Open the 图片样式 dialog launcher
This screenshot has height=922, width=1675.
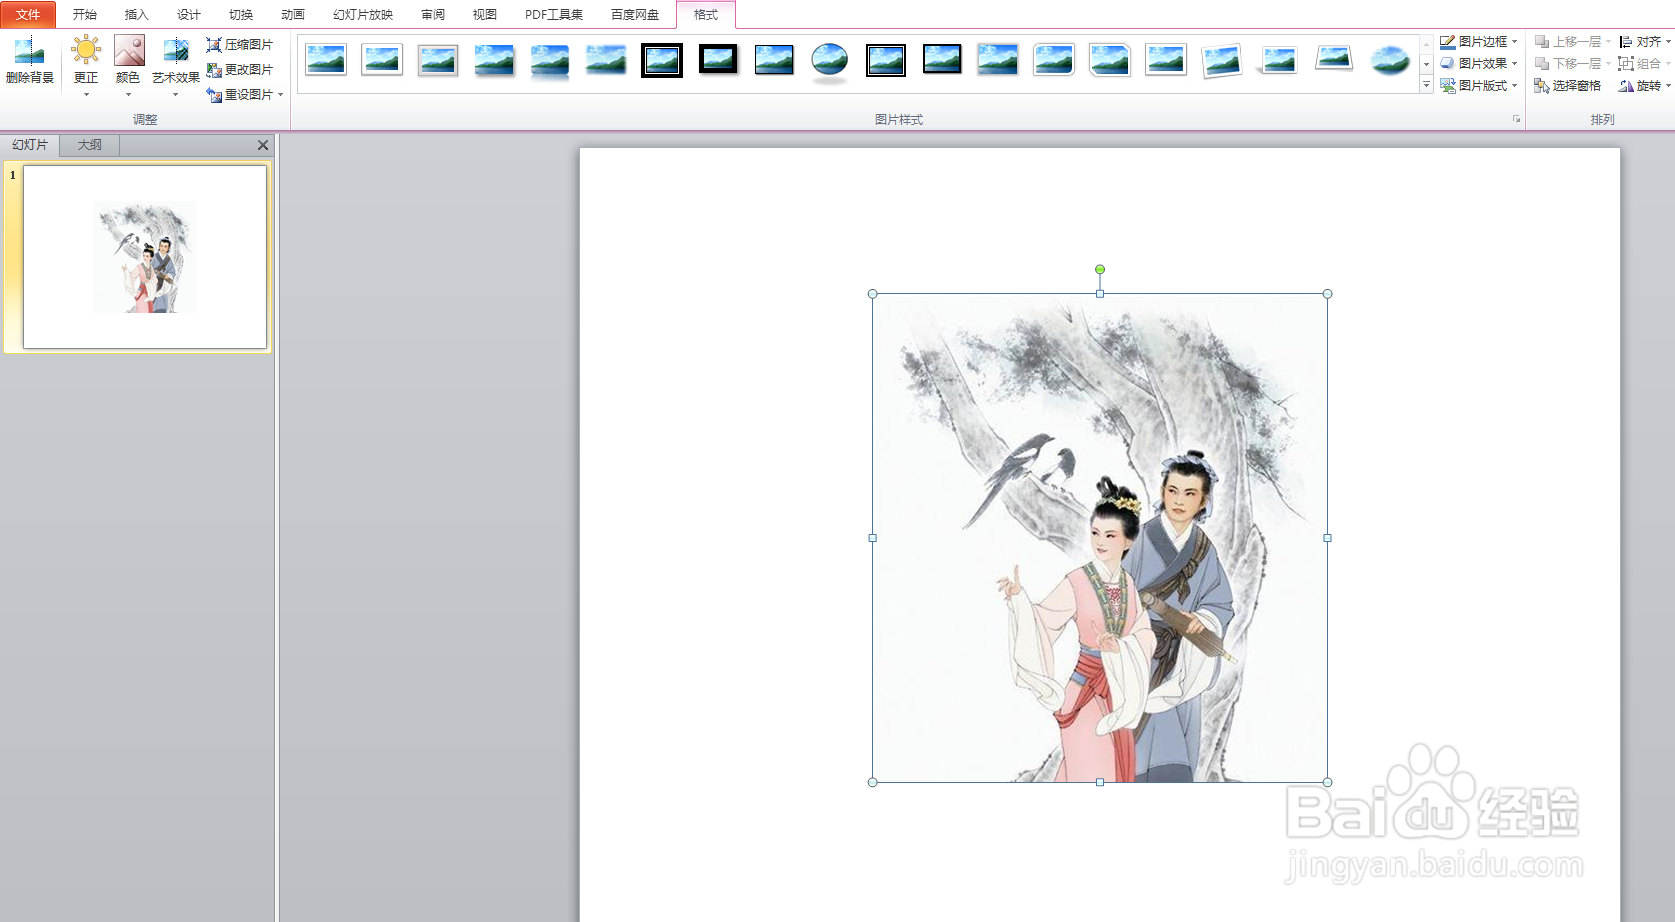[1516, 119]
